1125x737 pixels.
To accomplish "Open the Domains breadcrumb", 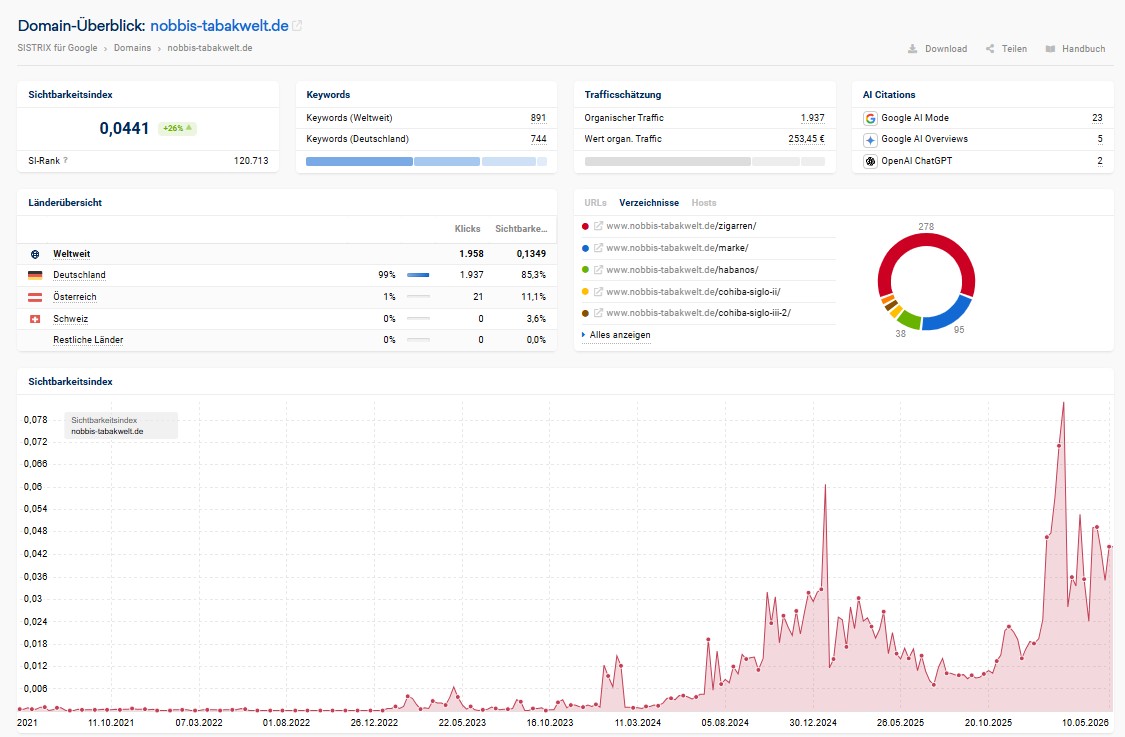I will (x=133, y=48).
